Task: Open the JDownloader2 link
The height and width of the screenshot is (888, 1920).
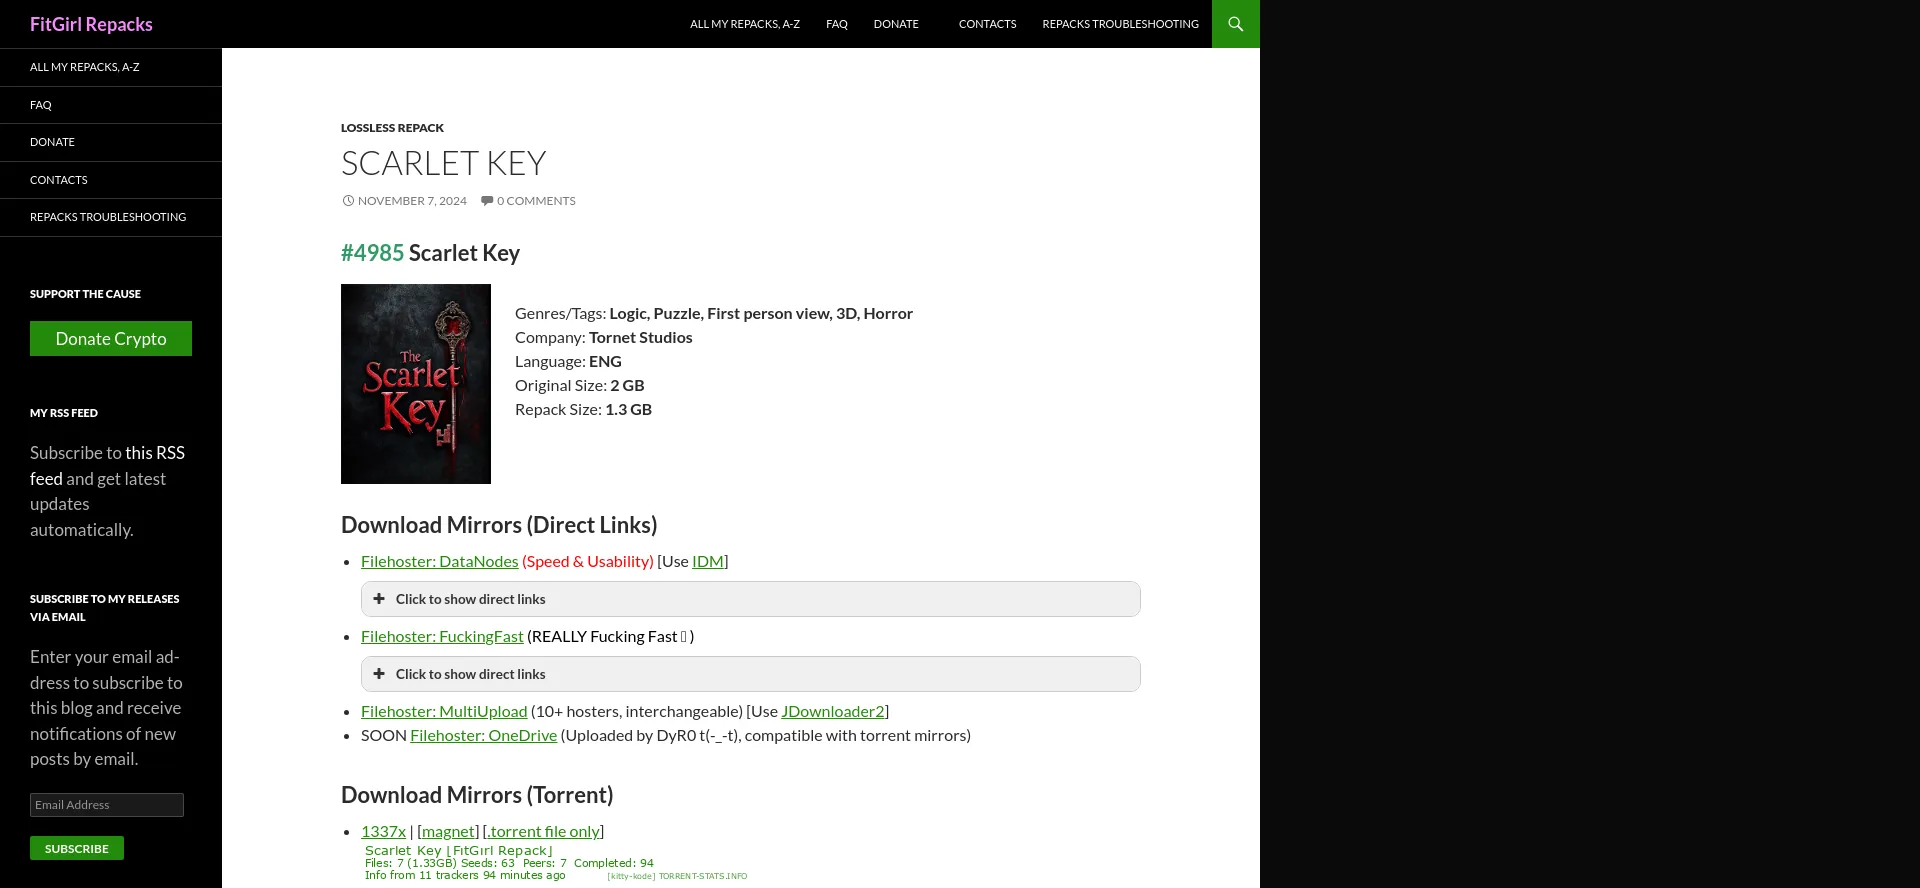Action: pos(832,711)
